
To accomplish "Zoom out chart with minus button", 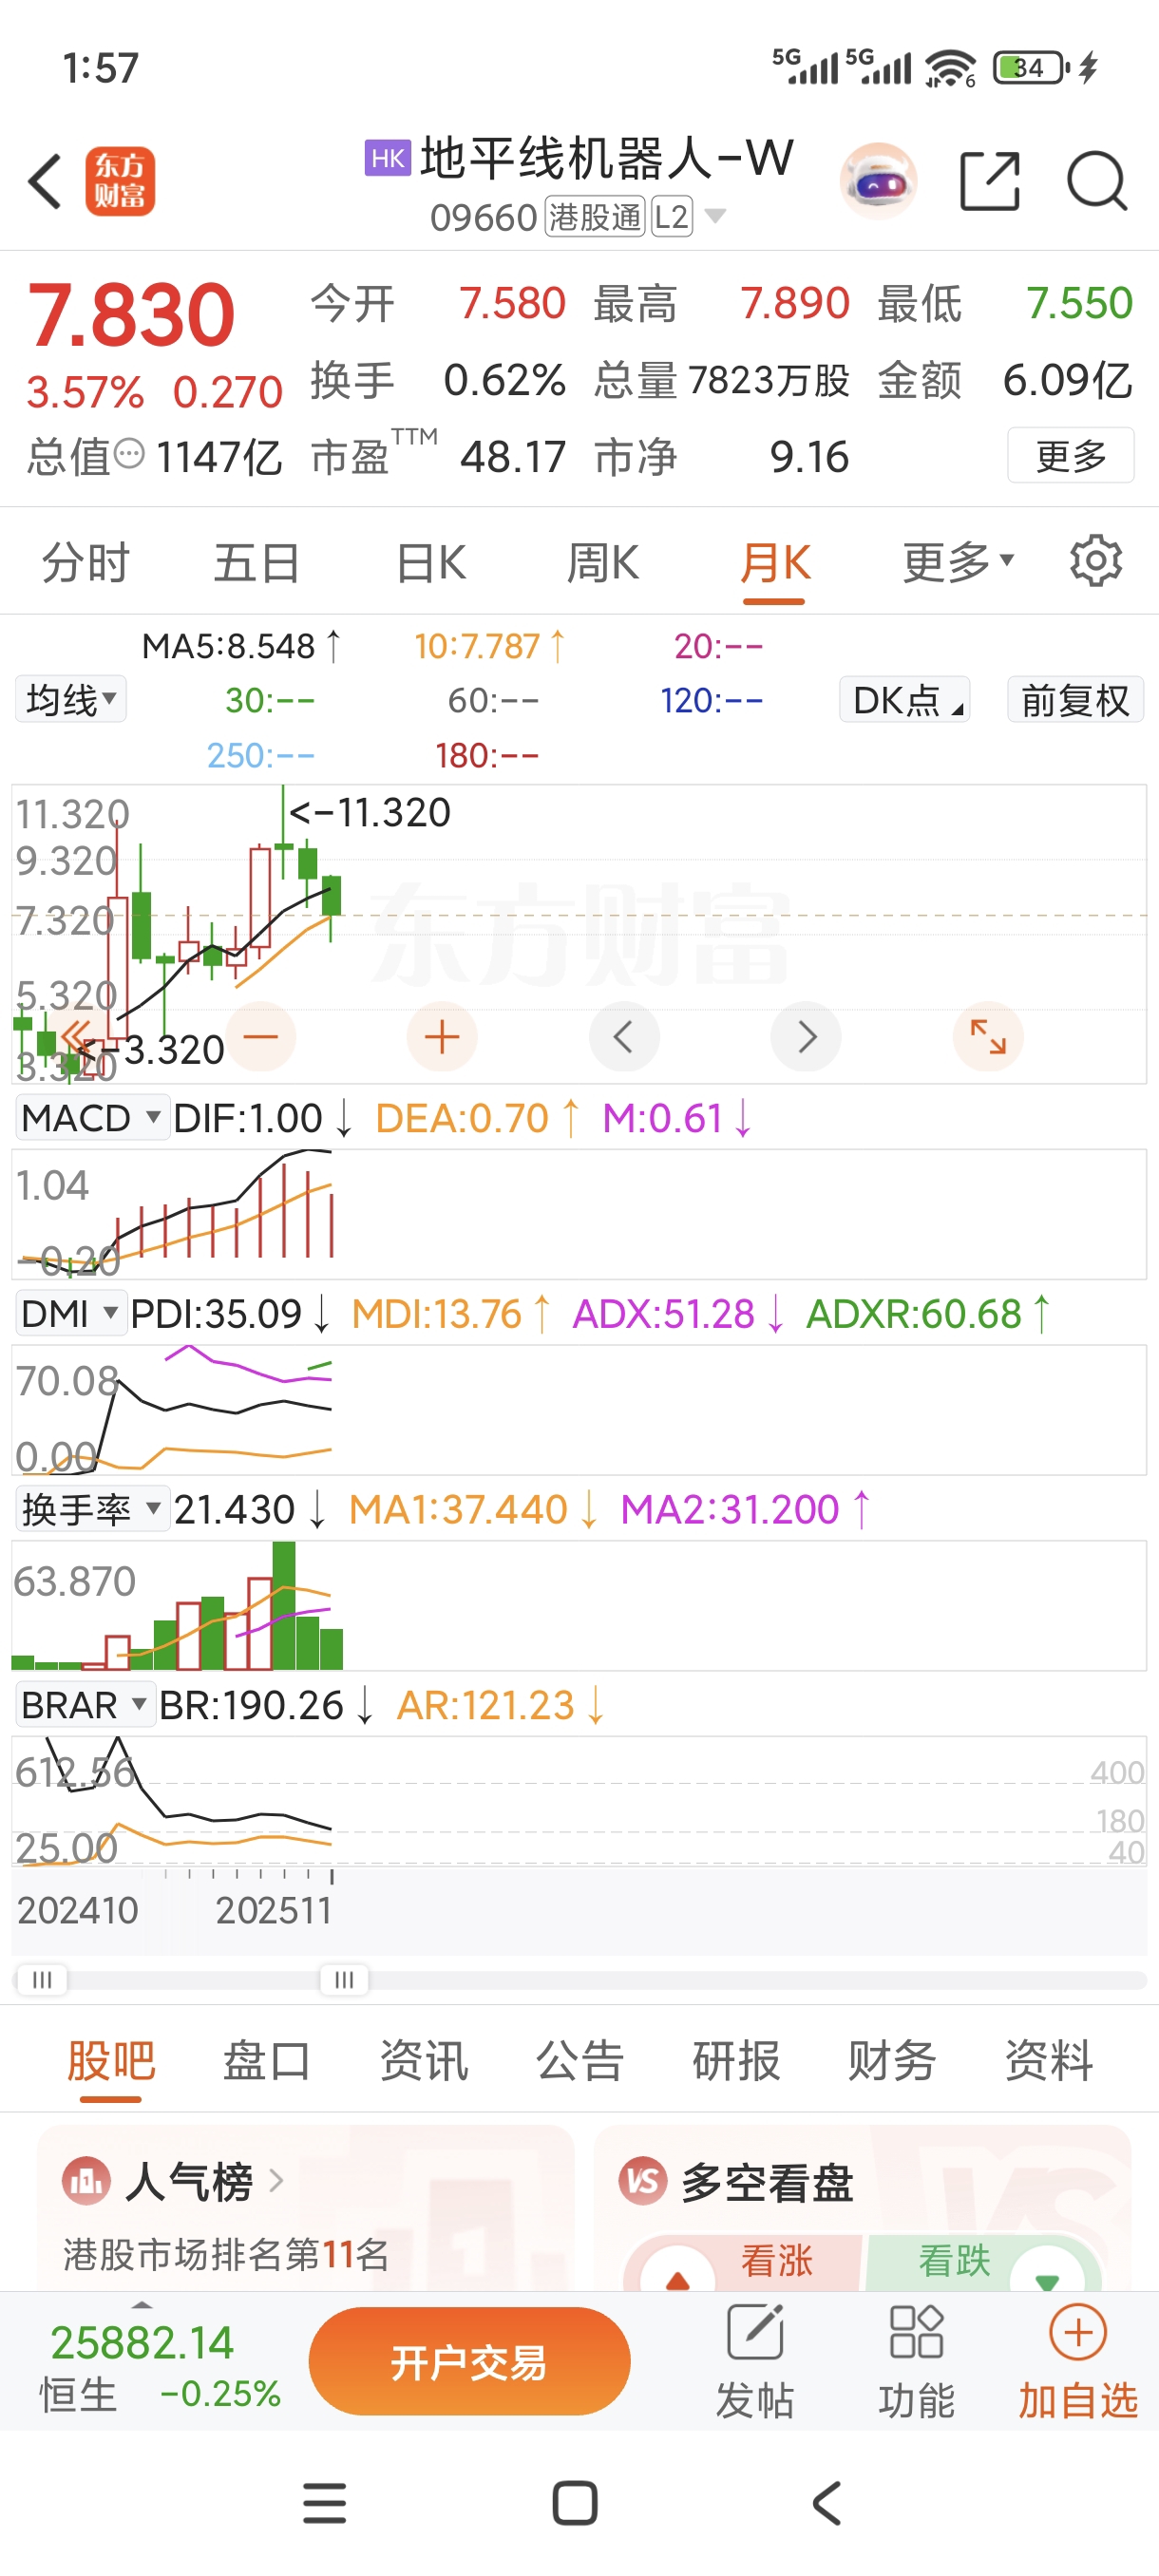I will tap(261, 1037).
